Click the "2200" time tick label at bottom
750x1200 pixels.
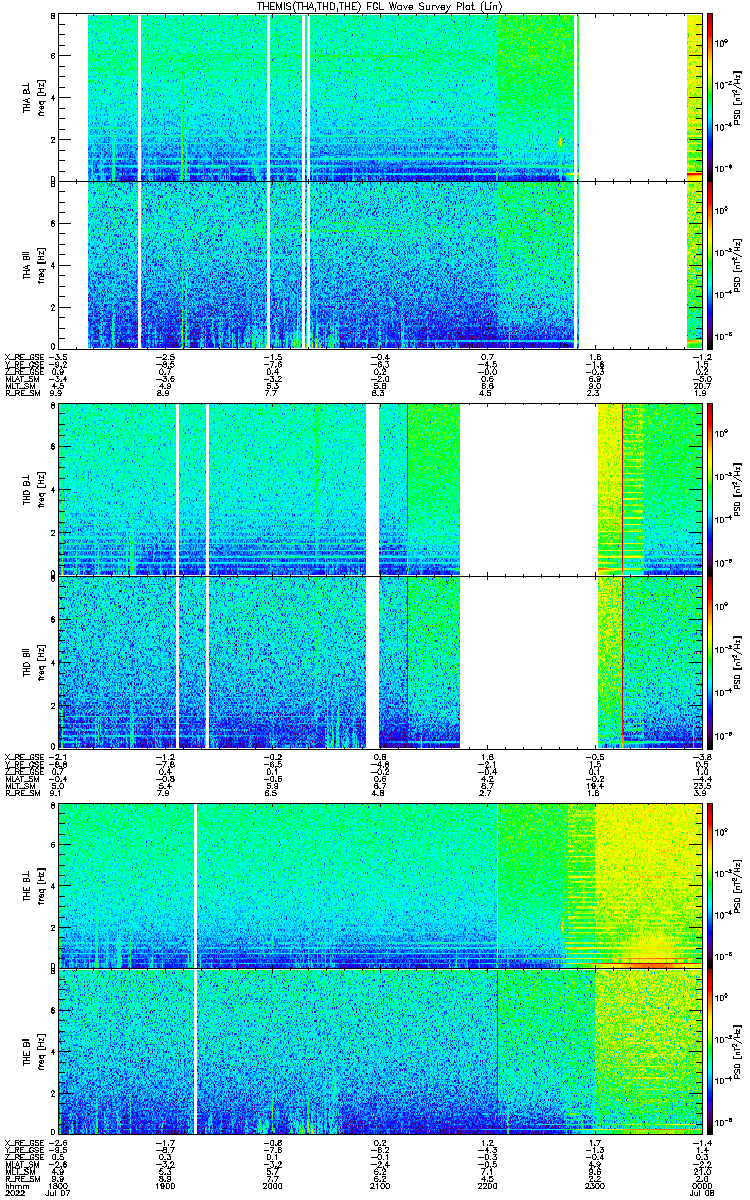point(488,1186)
